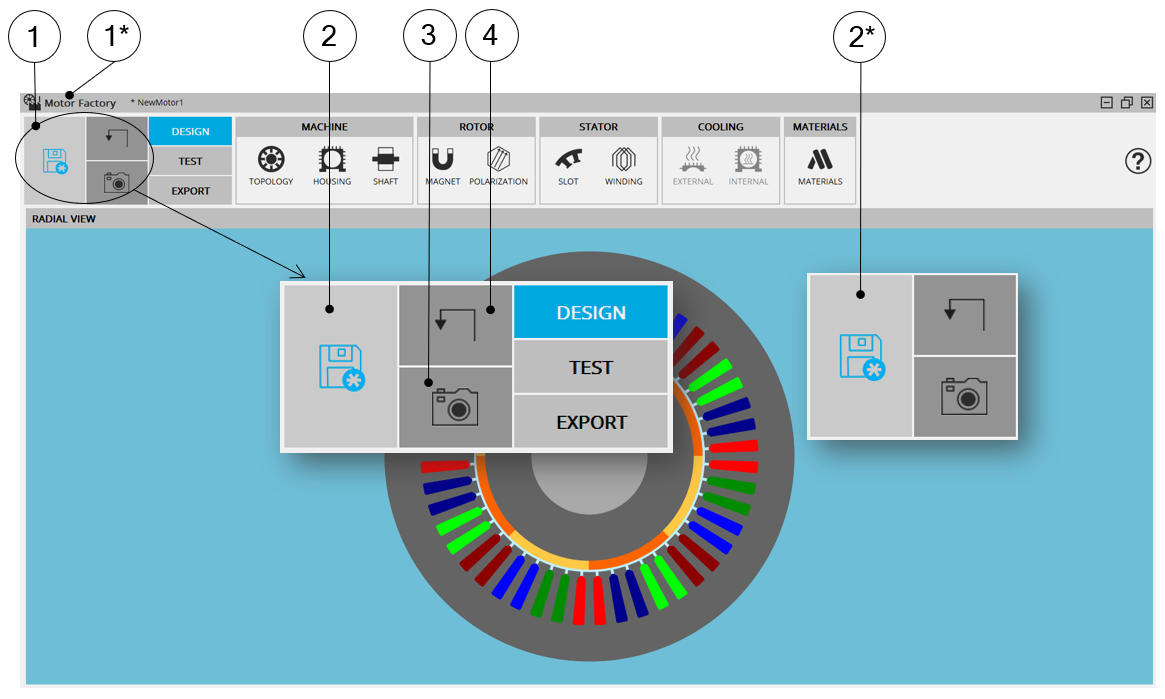This screenshot has width=1165, height=699.
Task: Switch to the TEST tab
Action: point(190,161)
